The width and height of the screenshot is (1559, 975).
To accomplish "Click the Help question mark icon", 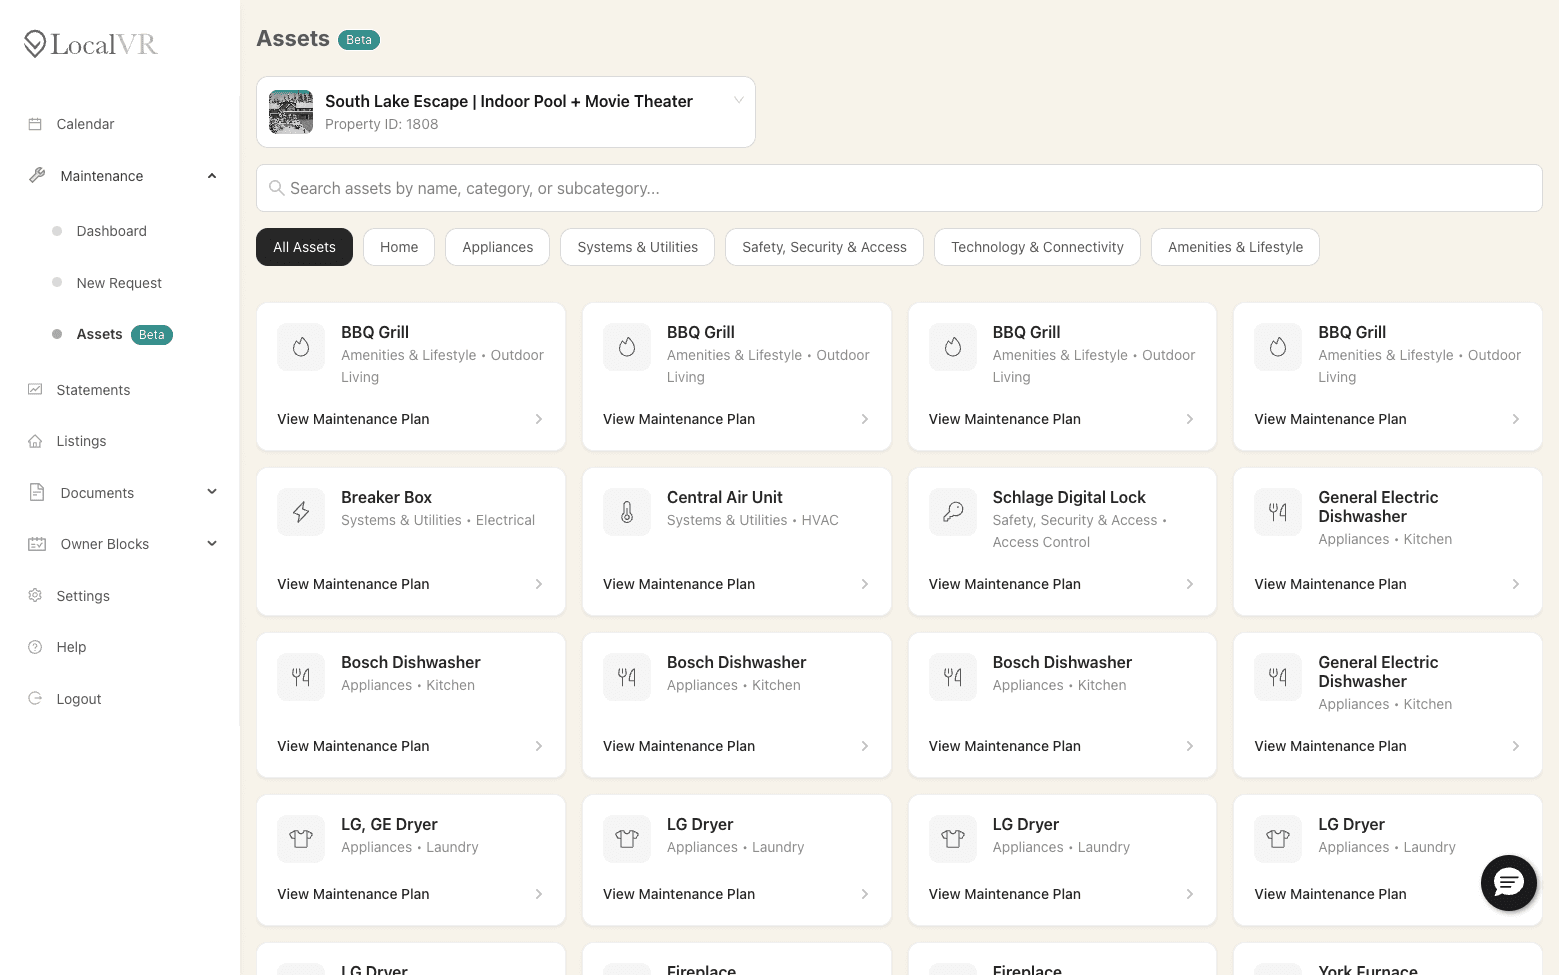I will pyautogui.click(x=35, y=647).
